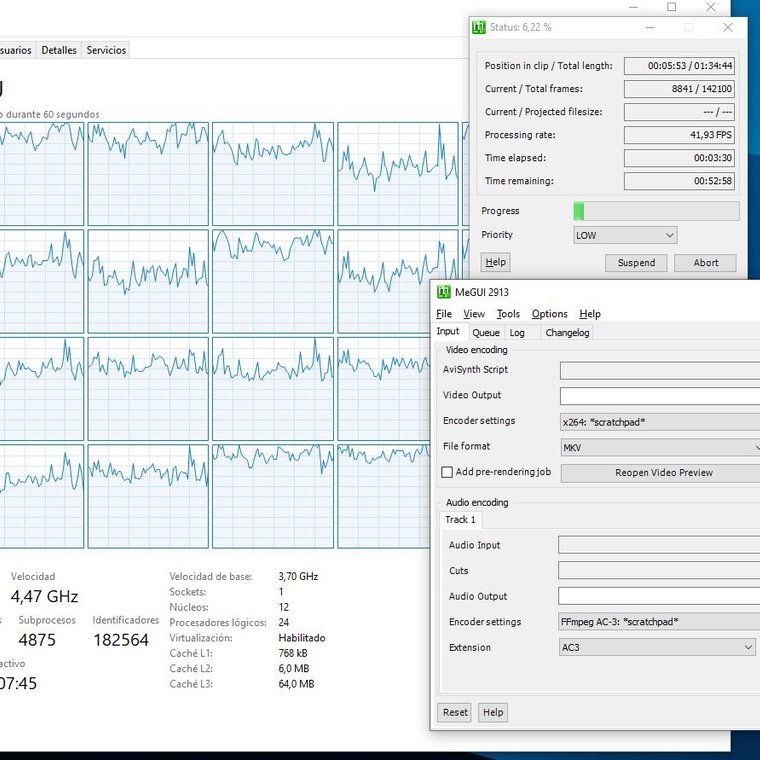Open the Priority LOW dropdown
Screen dimensions: 760x760
tap(625, 236)
